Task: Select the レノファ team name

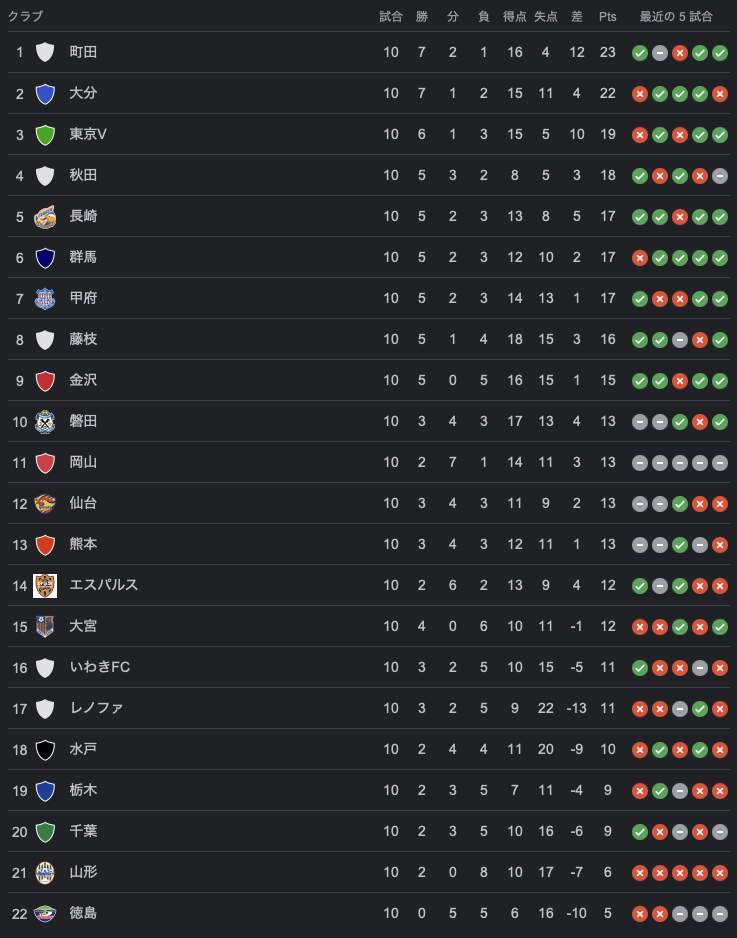Action: (x=96, y=708)
